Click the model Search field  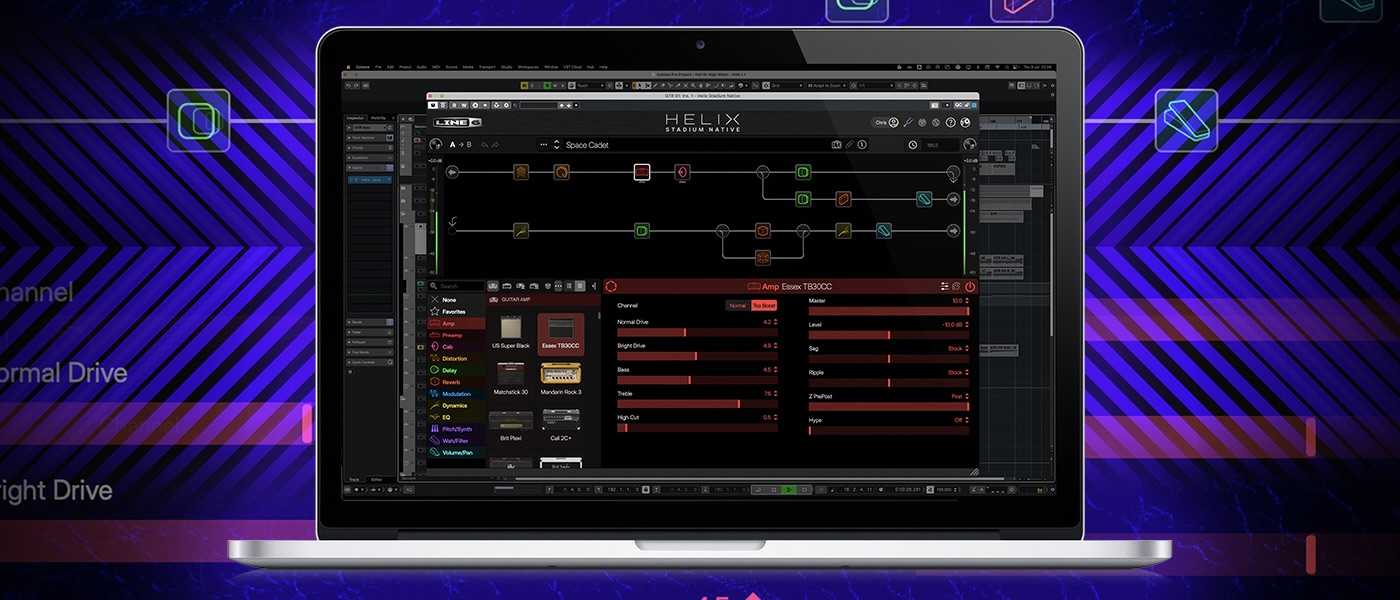[456, 286]
